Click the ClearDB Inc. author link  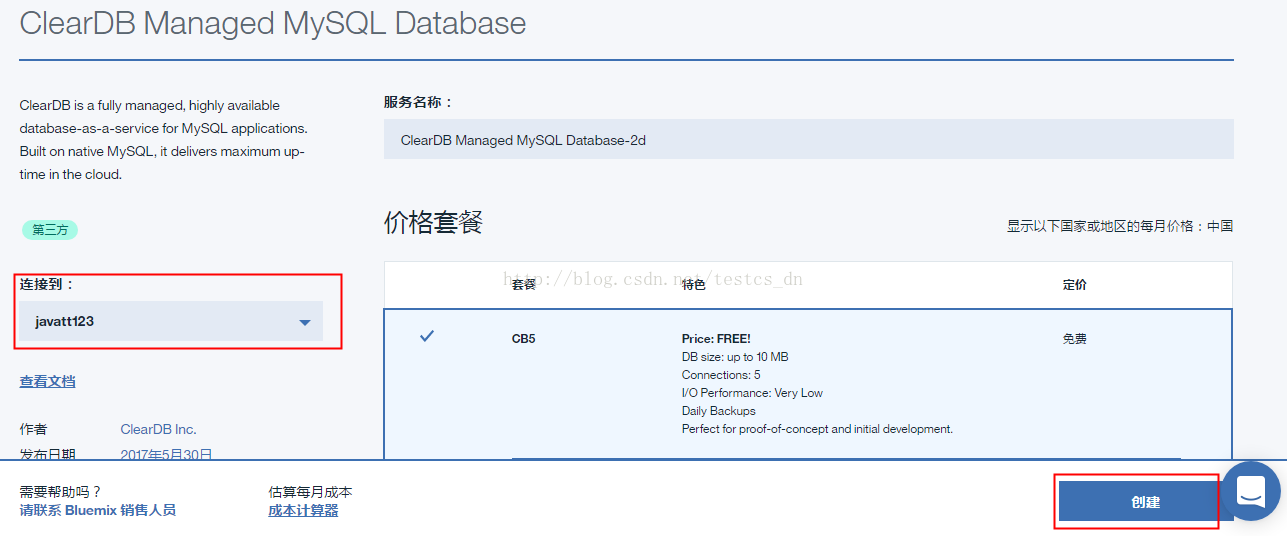coord(158,429)
